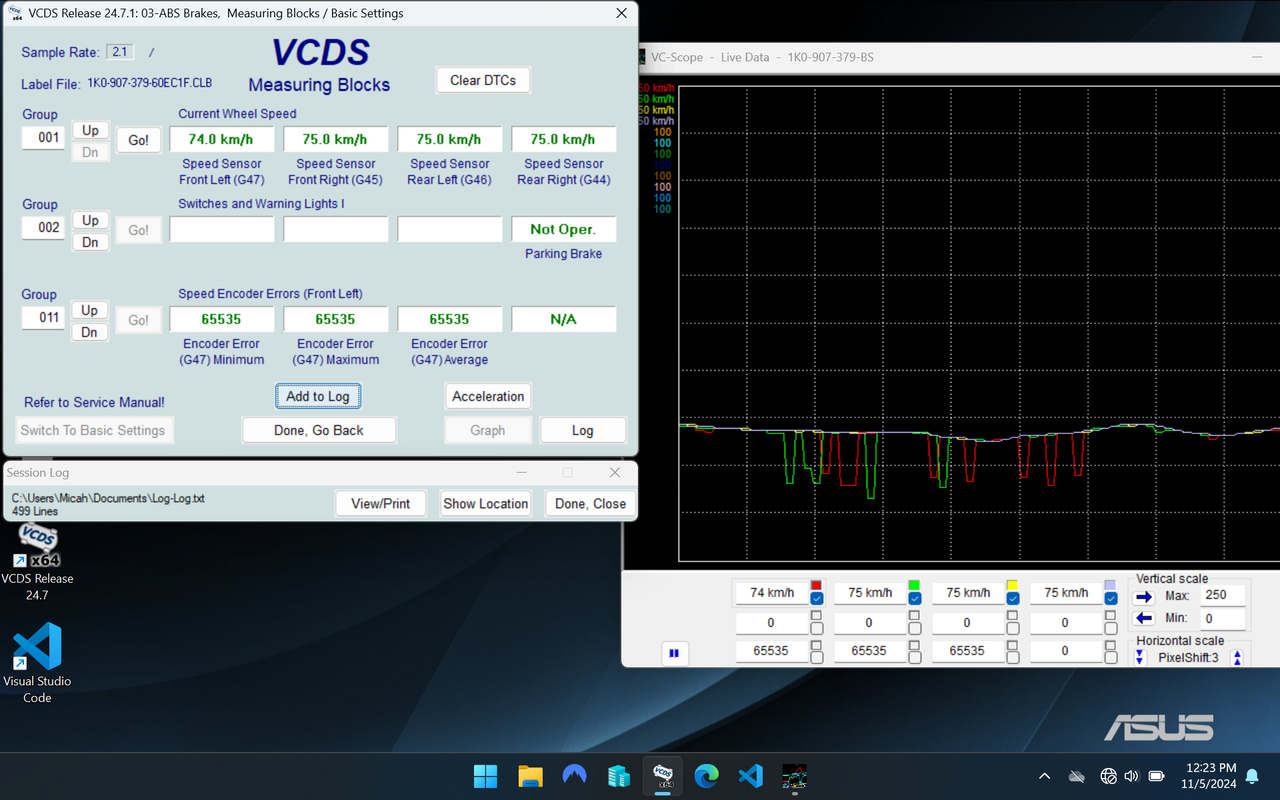Click the red channel color swatch

tap(817, 585)
